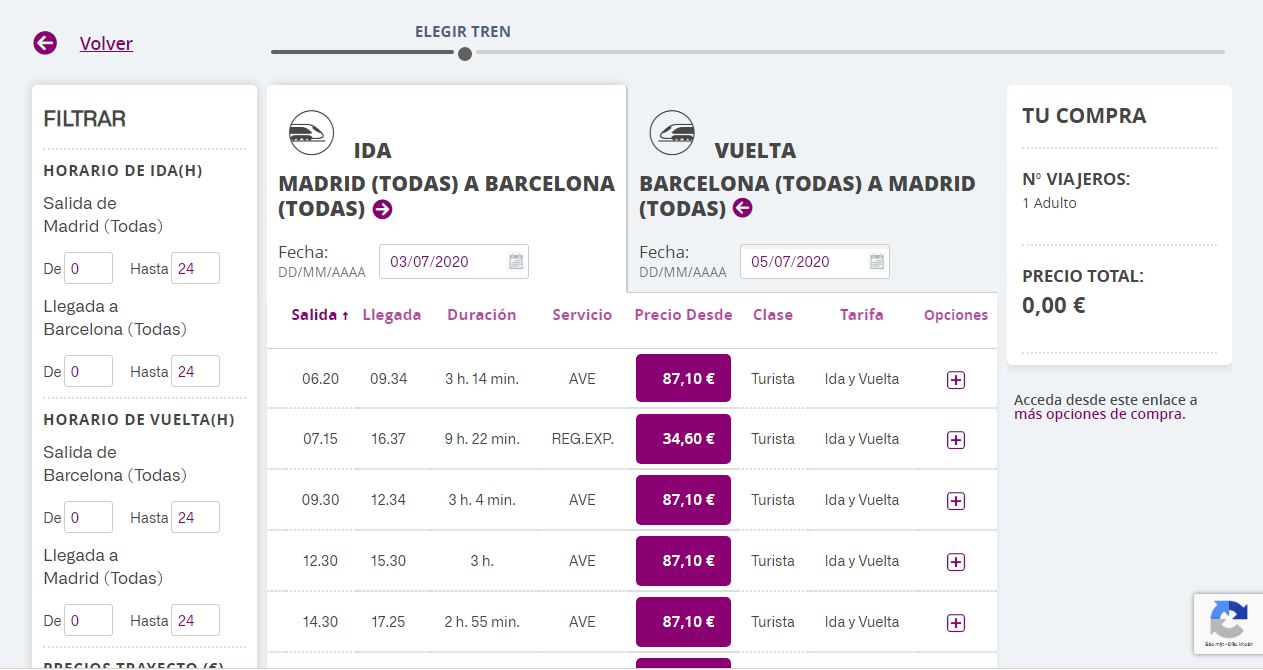Expand options for the 07.15 REG.EXP. train
Screen dimensions: 1263x670
[955, 440]
